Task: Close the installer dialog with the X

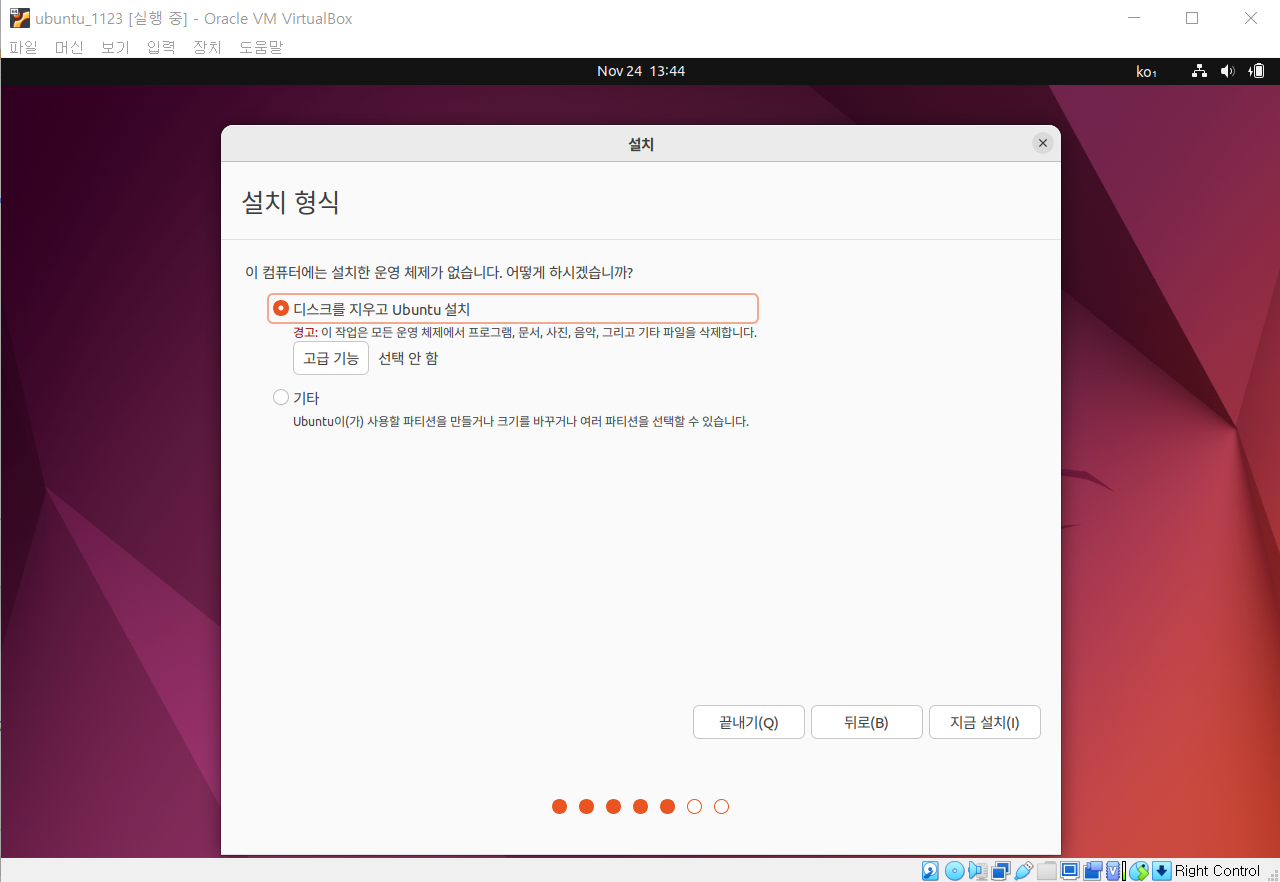Action: [1043, 143]
